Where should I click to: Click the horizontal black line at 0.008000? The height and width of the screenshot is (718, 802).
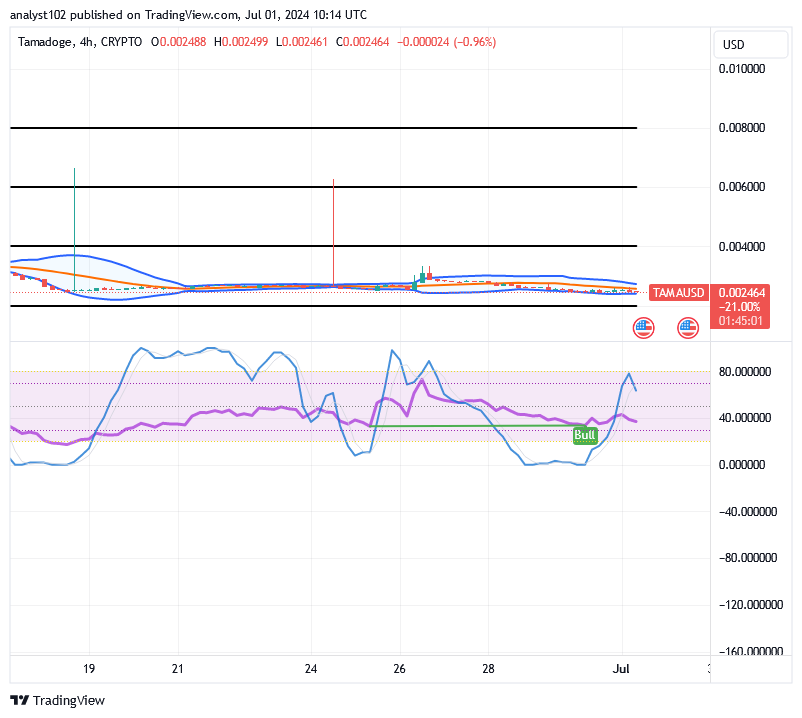pos(323,128)
